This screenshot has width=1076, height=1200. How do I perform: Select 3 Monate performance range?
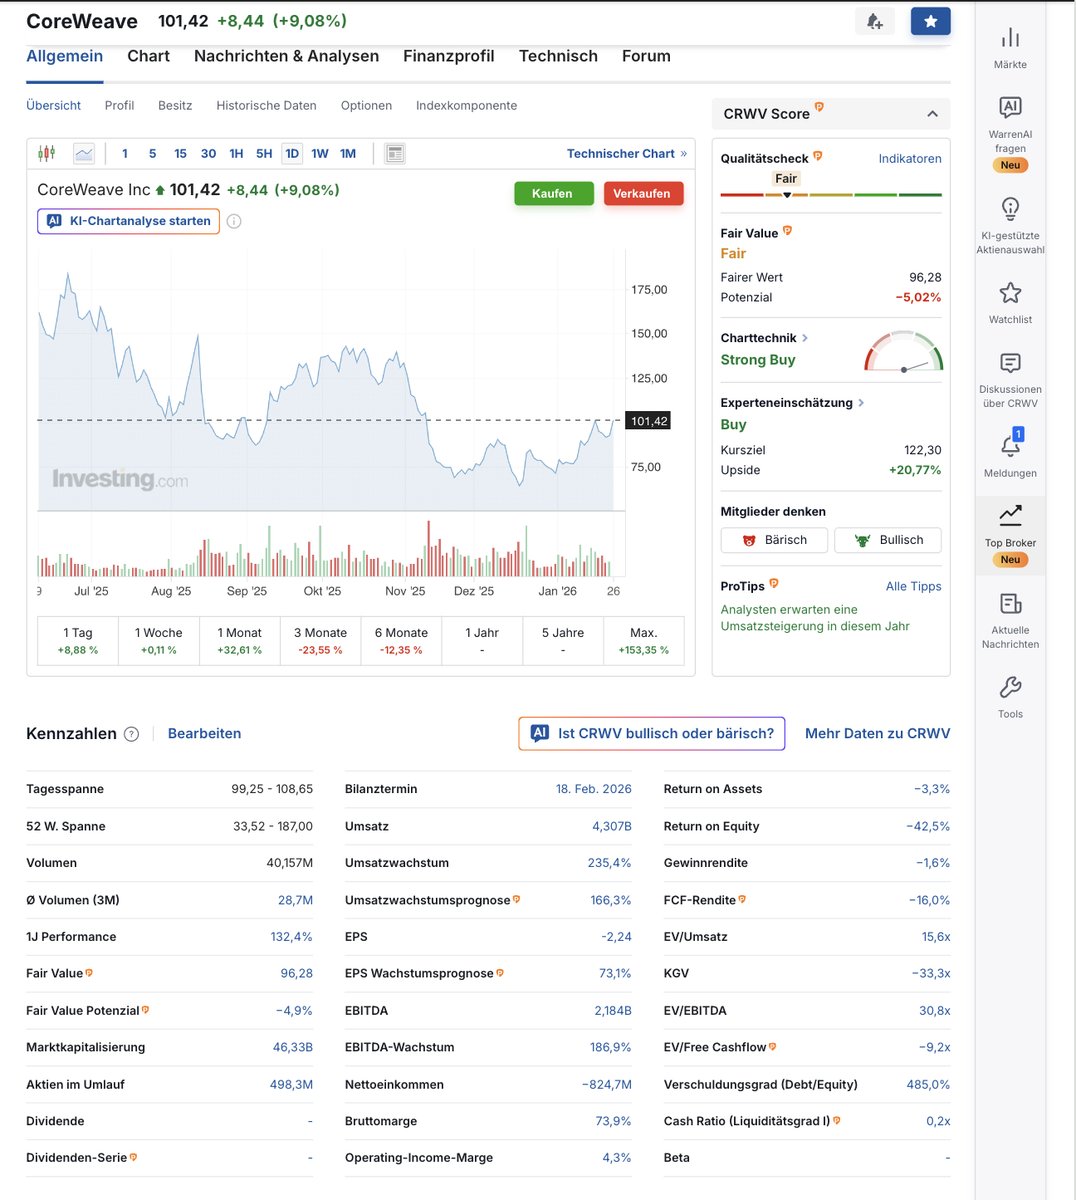(x=320, y=640)
